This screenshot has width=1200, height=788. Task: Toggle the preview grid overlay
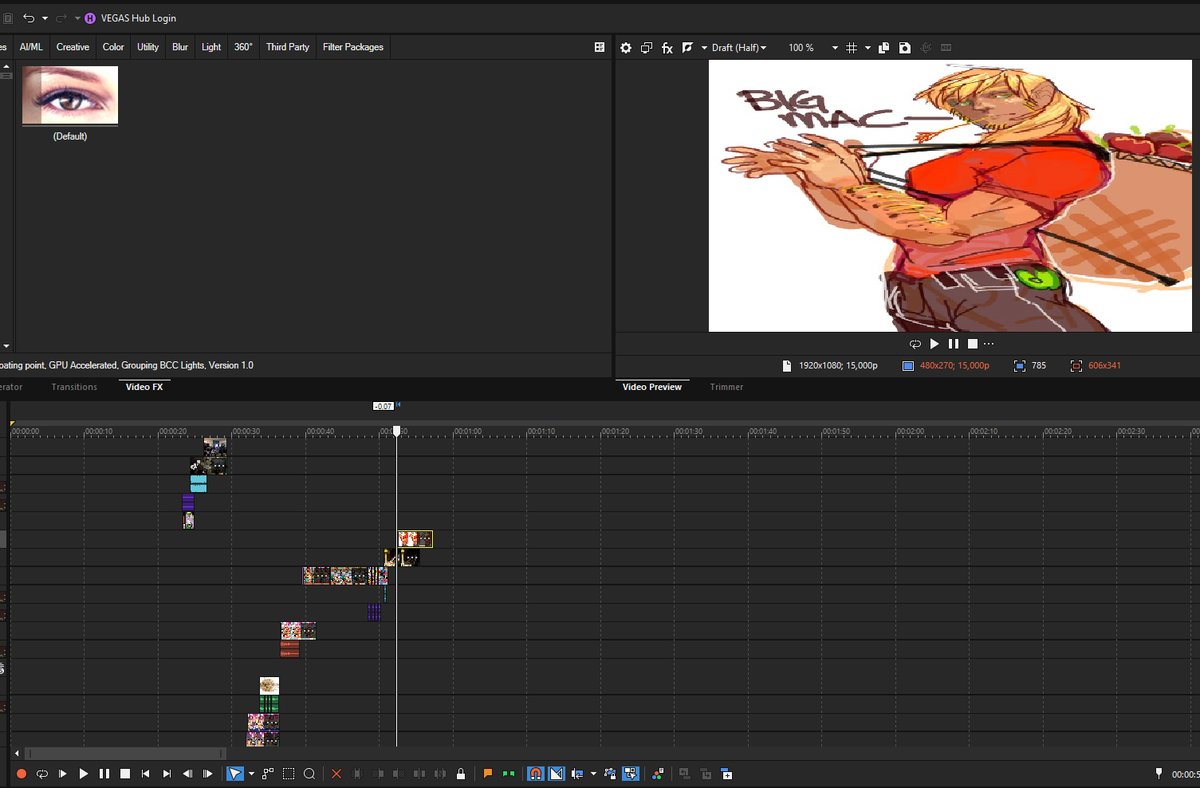(x=851, y=47)
